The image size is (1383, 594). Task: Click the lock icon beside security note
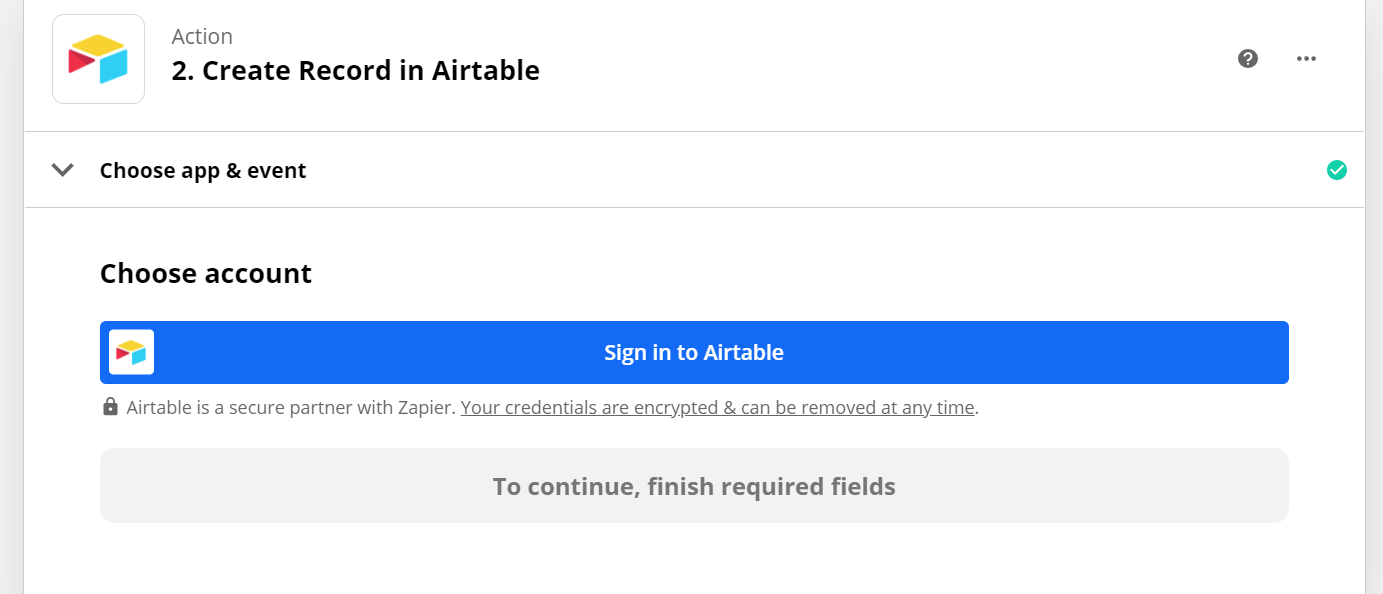point(111,407)
